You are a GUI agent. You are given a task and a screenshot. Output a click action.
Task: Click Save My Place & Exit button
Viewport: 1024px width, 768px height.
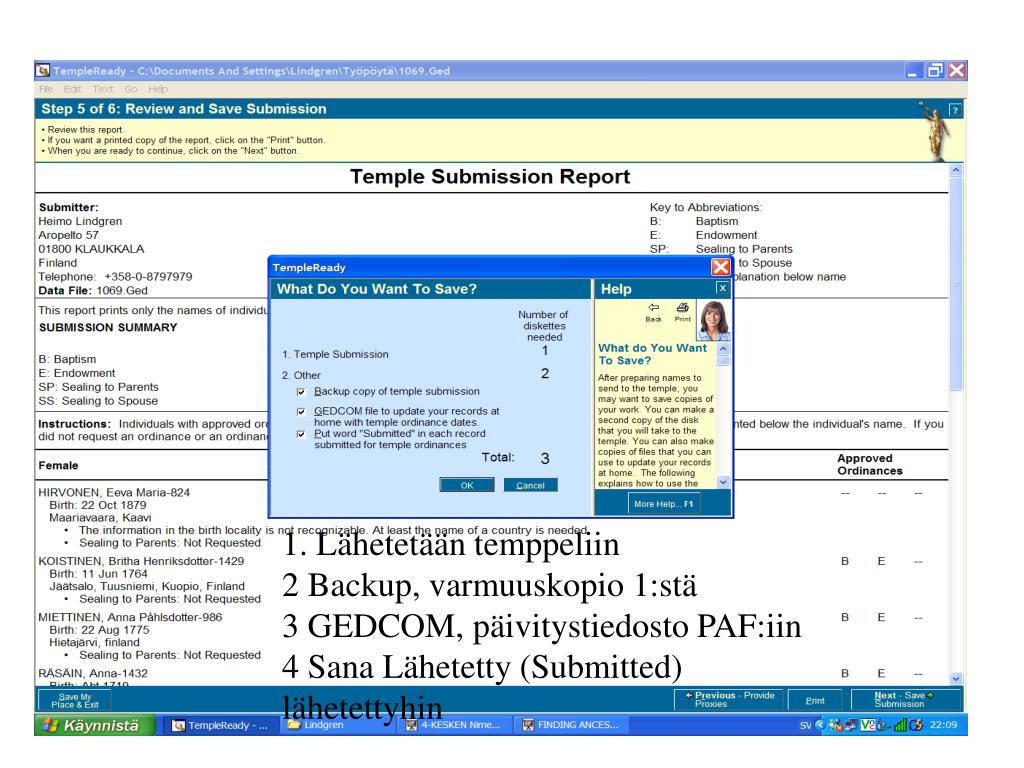click(x=75, y=701)
